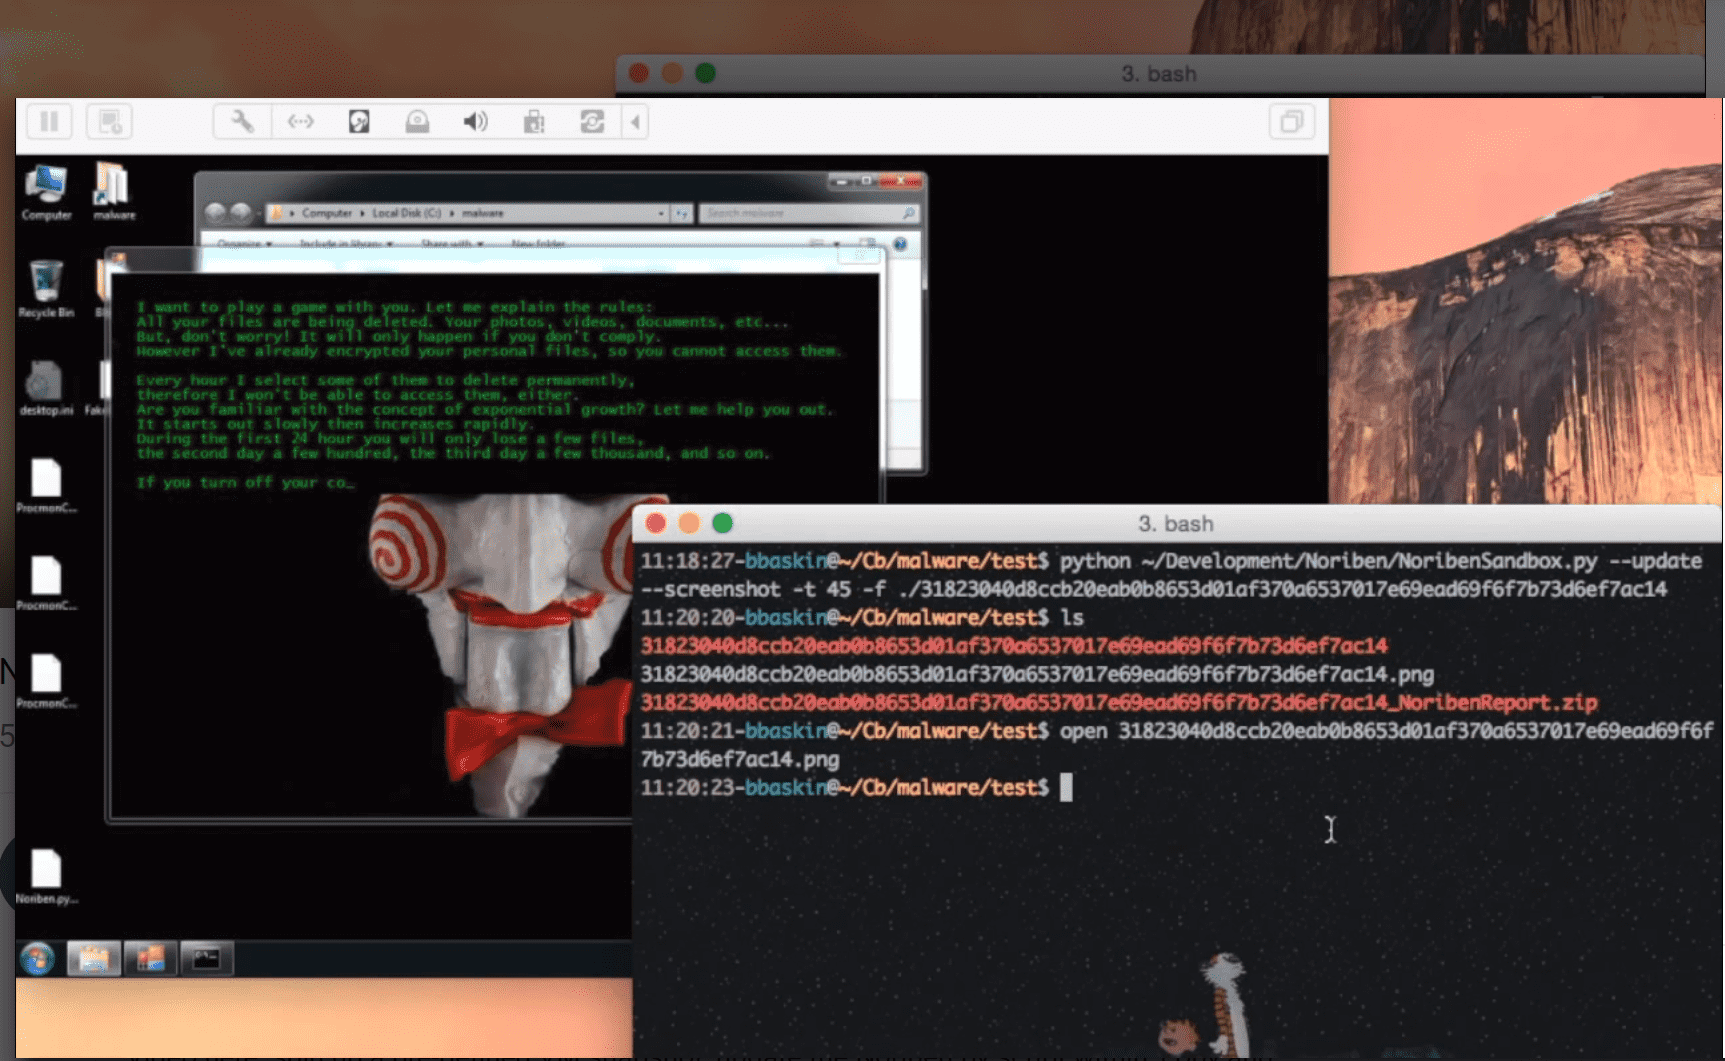Select the Recycle Bin desktop icon
1725x1061 pixels.
[x=46, y=289]
